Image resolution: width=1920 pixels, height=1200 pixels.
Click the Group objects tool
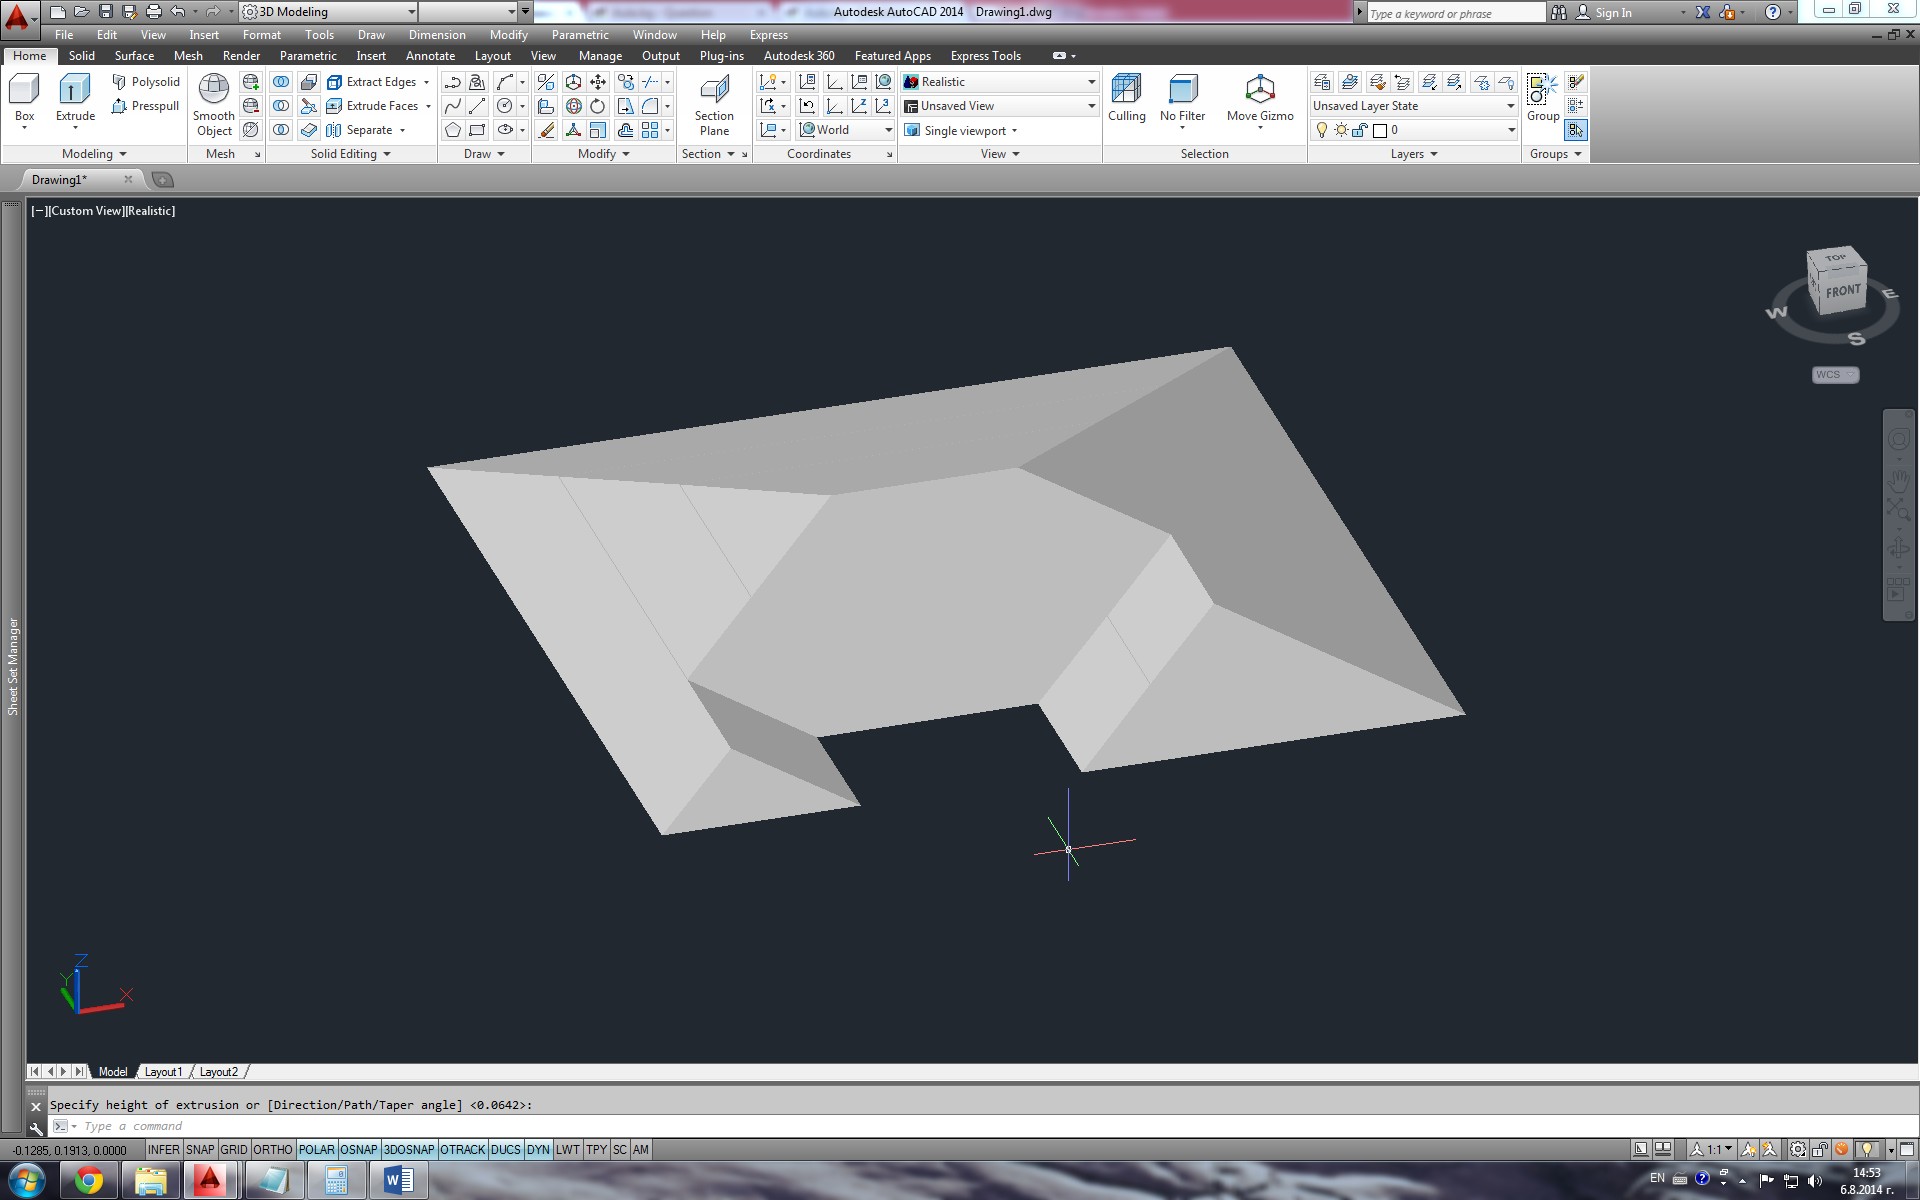pos(1543,98)
